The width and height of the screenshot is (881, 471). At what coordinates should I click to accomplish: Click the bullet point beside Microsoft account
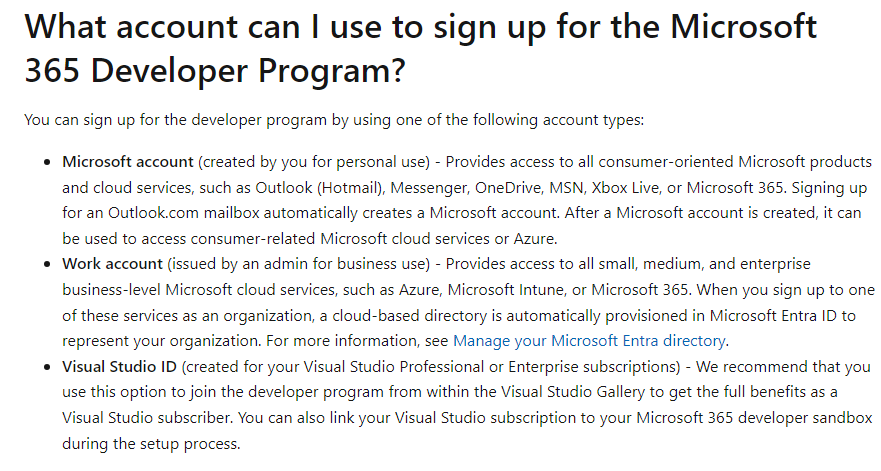pyautogui.click(x=47, y=163)
